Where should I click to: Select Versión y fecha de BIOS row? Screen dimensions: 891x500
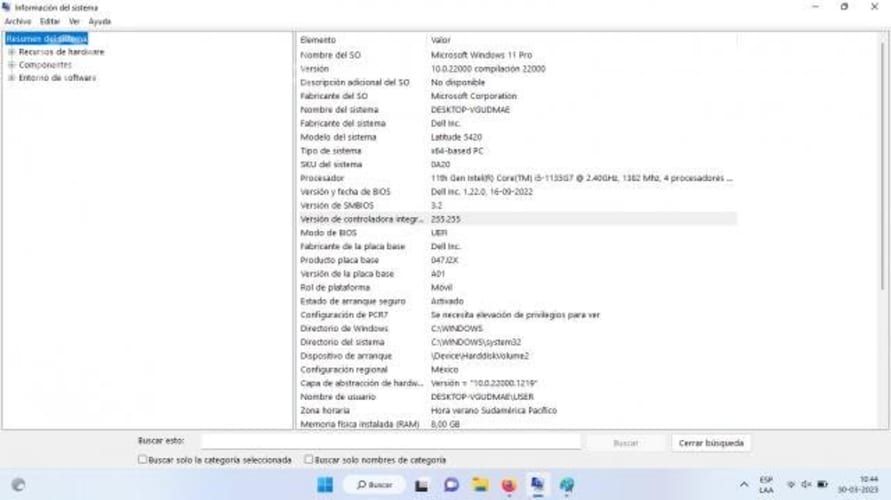517,191
